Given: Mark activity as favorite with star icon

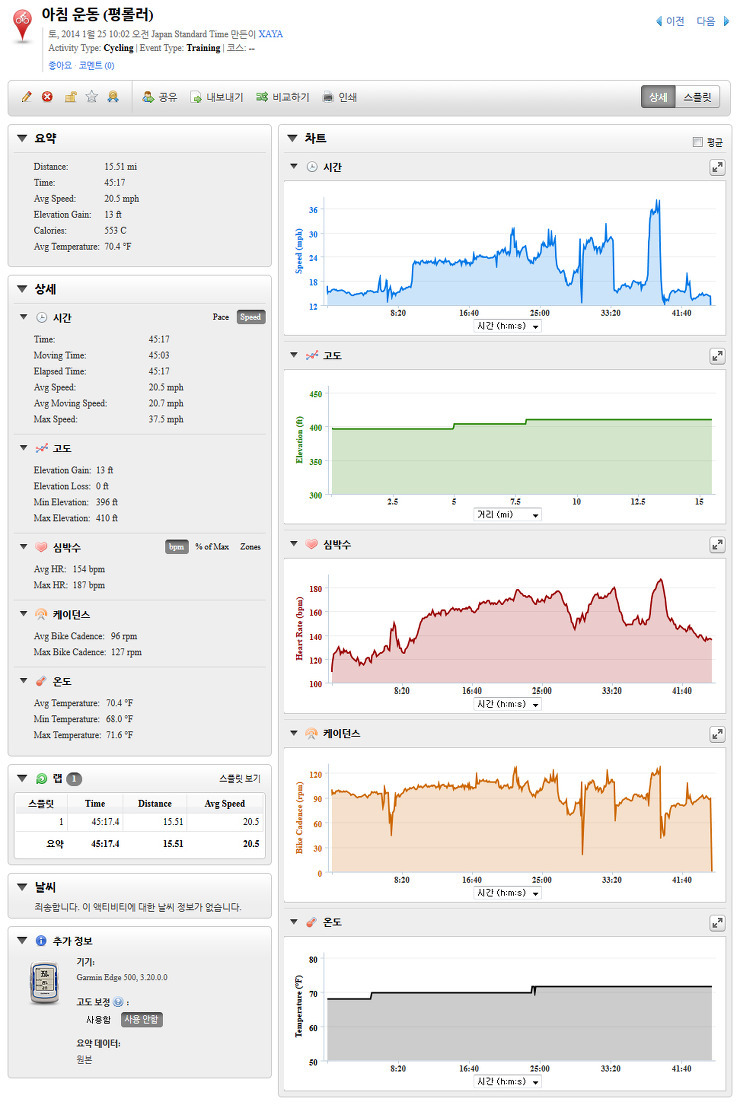Looking at the screenshot, I should pos(92,97).
